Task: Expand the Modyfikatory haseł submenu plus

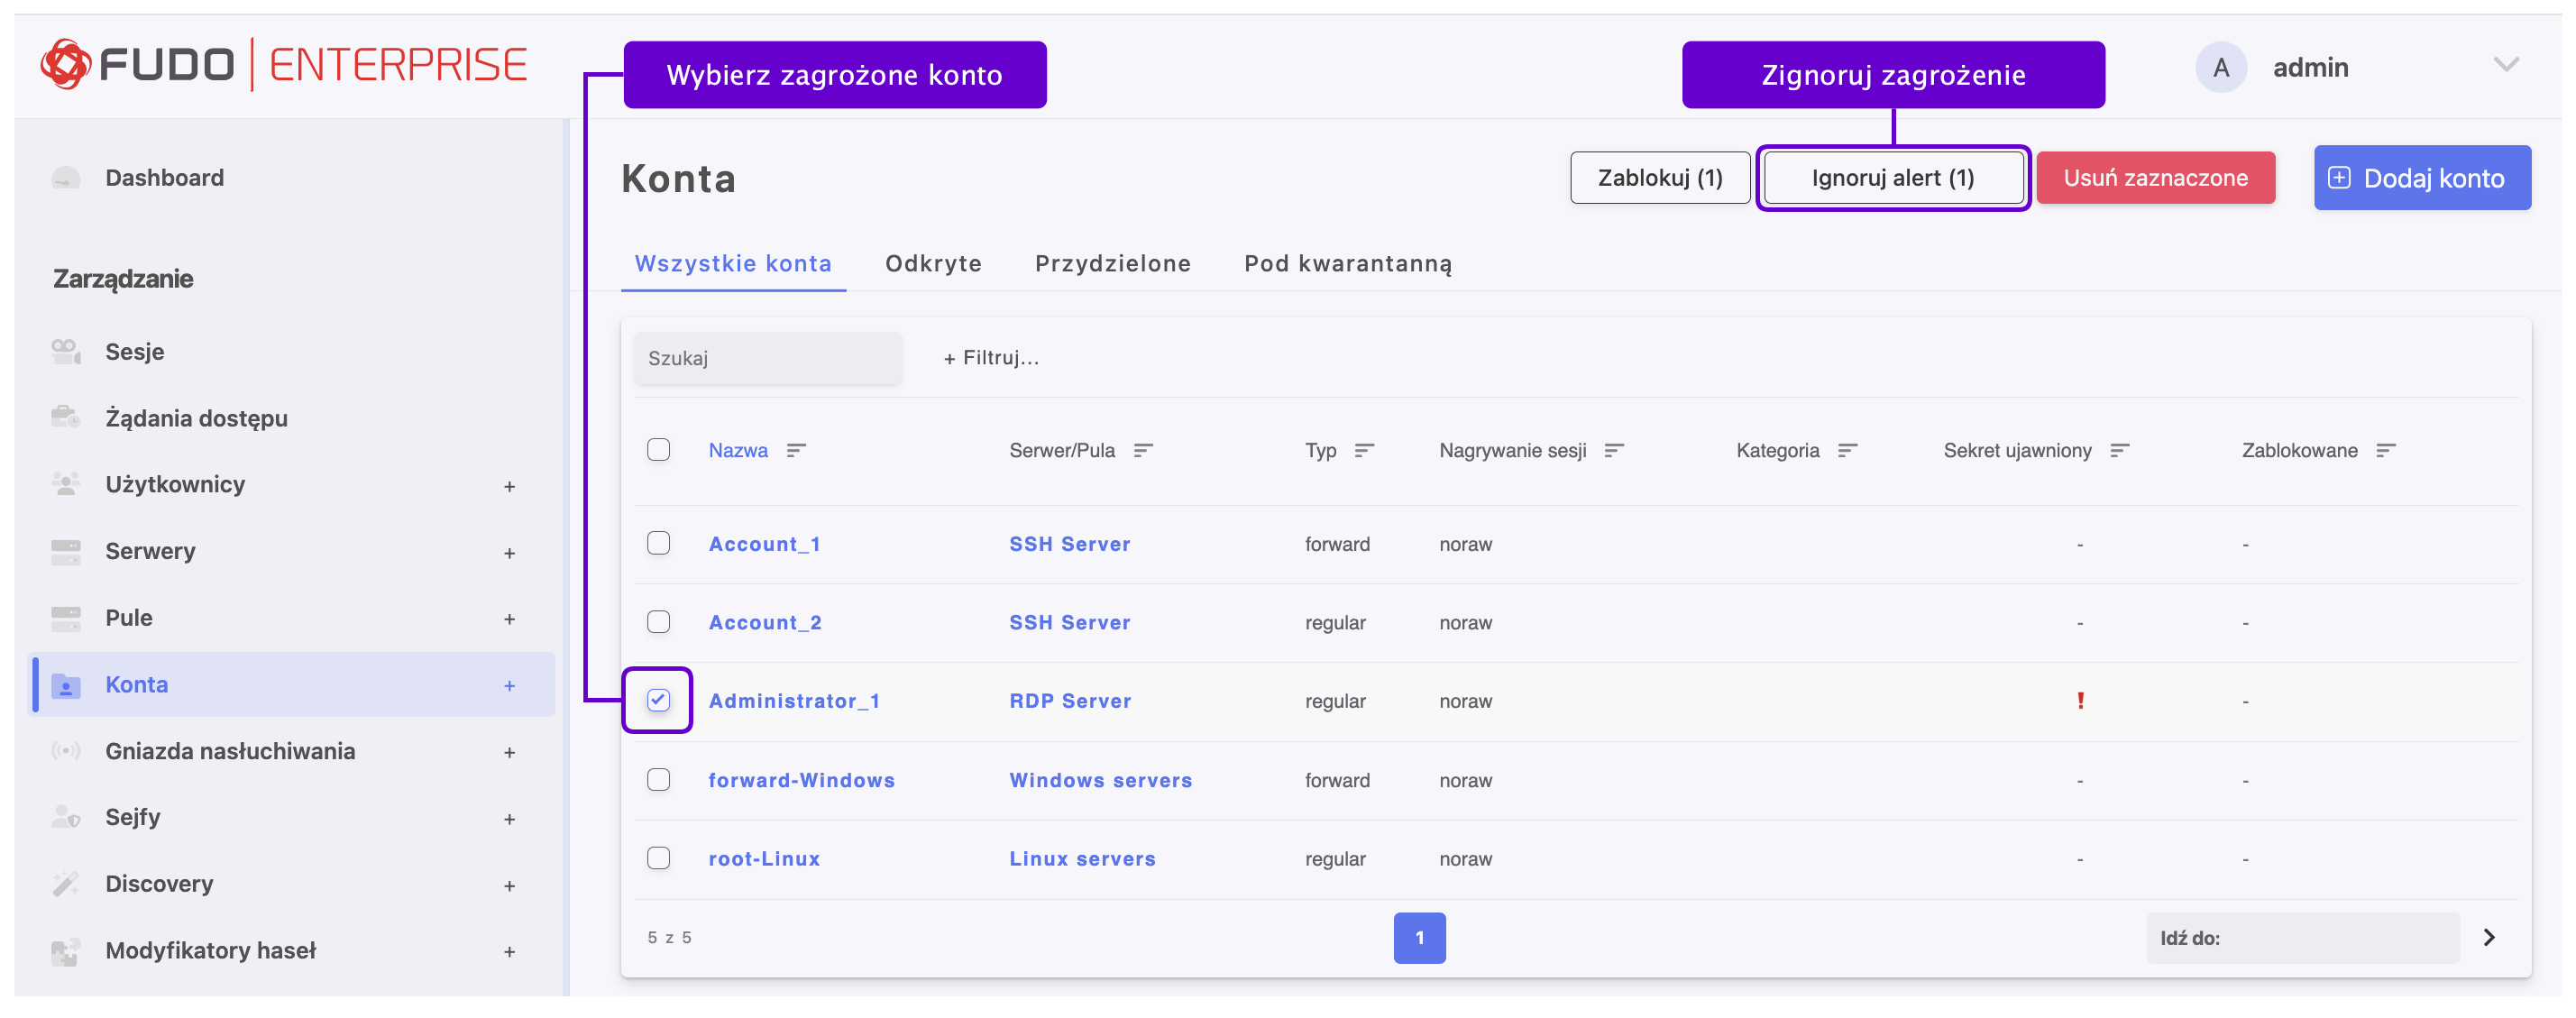Action: (x=509, y=953)
